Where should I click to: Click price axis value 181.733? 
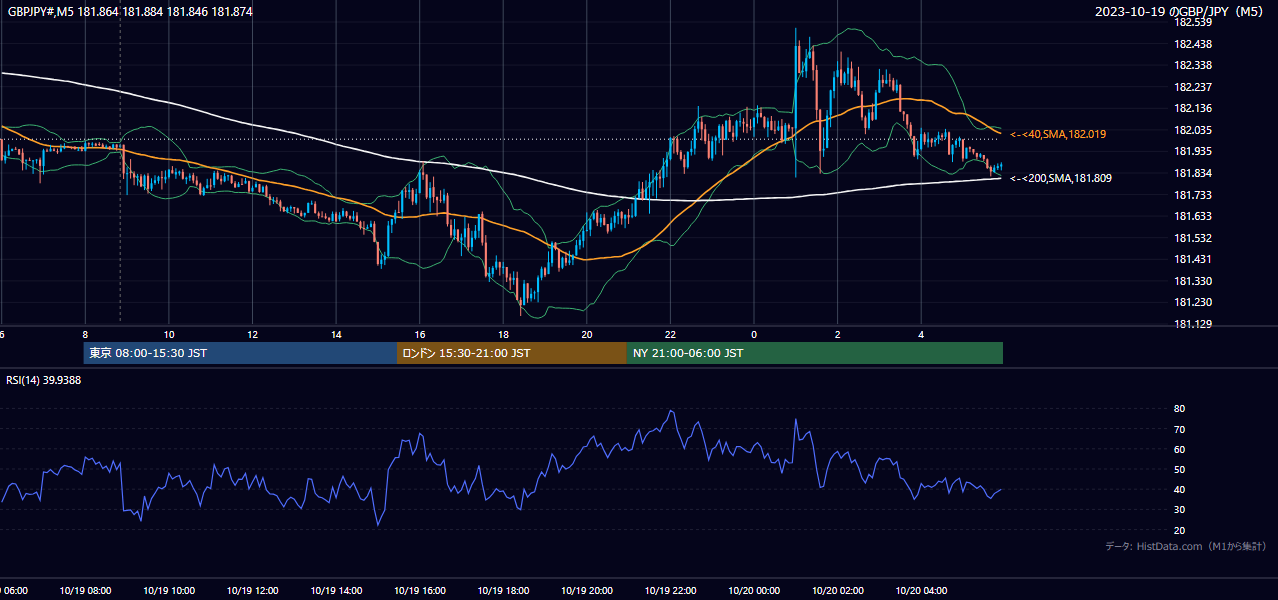pyautogui.click(x=1192, y=195)
